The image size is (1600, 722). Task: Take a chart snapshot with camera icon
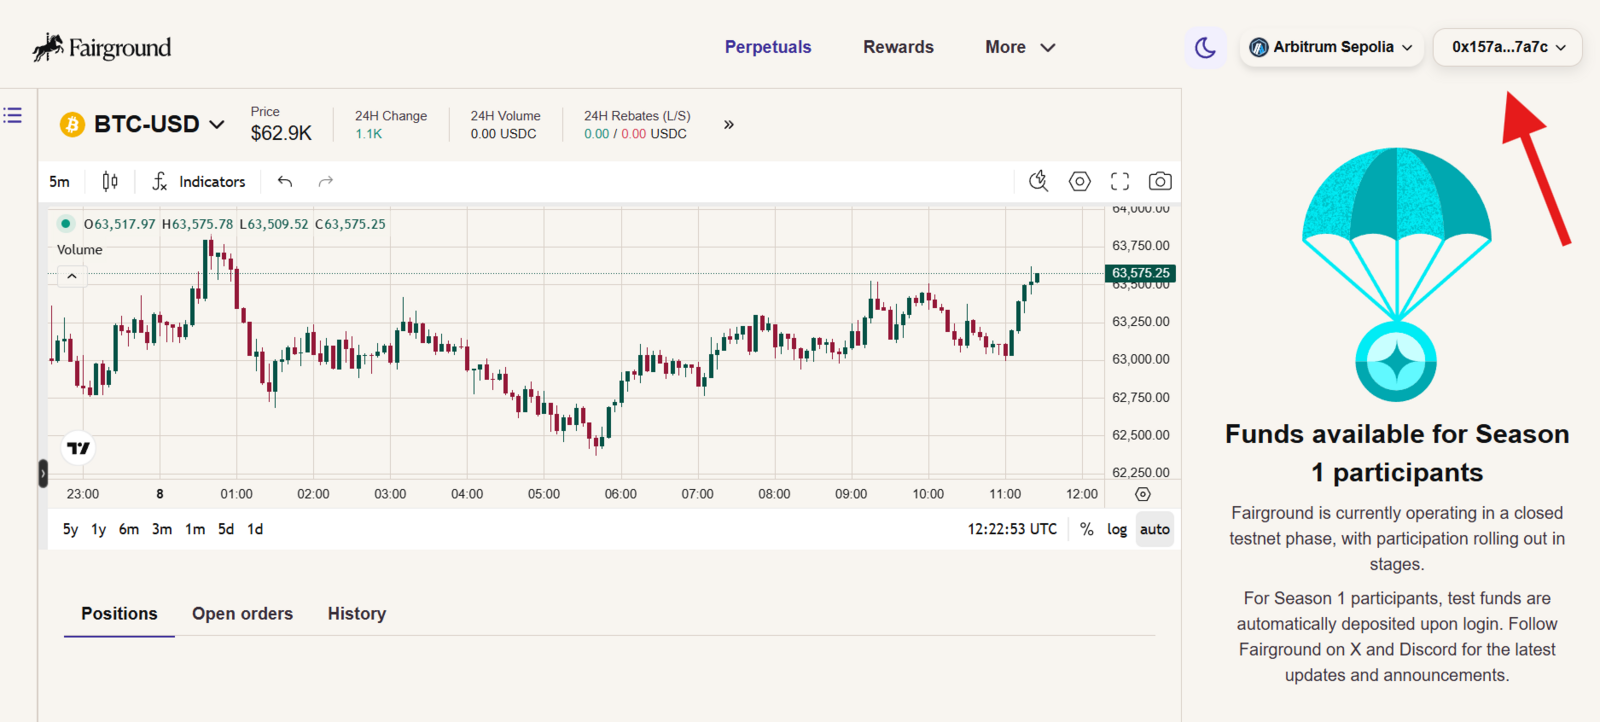1160,181
